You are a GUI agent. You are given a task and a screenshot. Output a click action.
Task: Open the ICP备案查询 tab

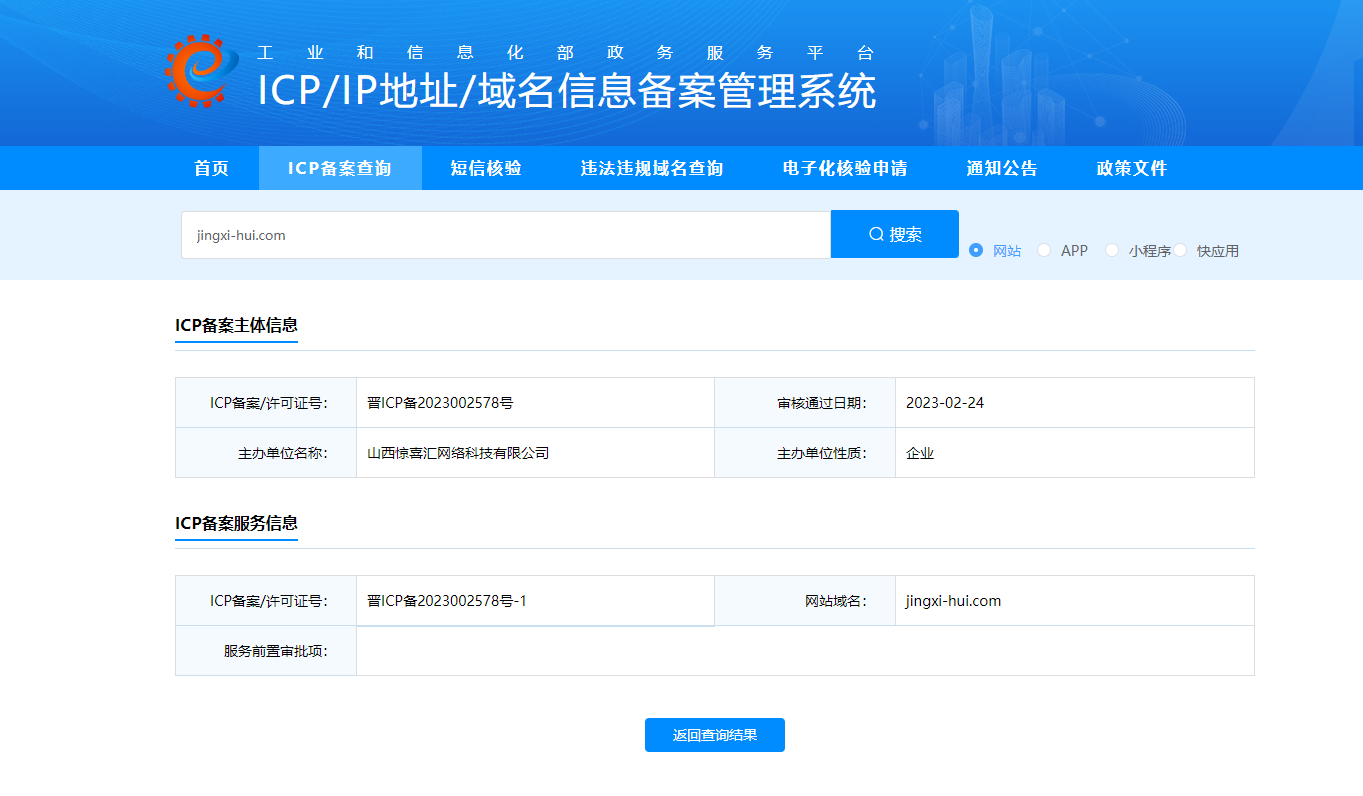[x=340, y=168]
